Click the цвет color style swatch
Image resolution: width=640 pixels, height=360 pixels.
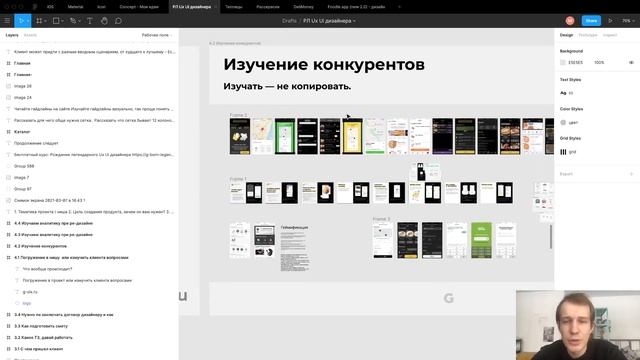tap(563, 122)
